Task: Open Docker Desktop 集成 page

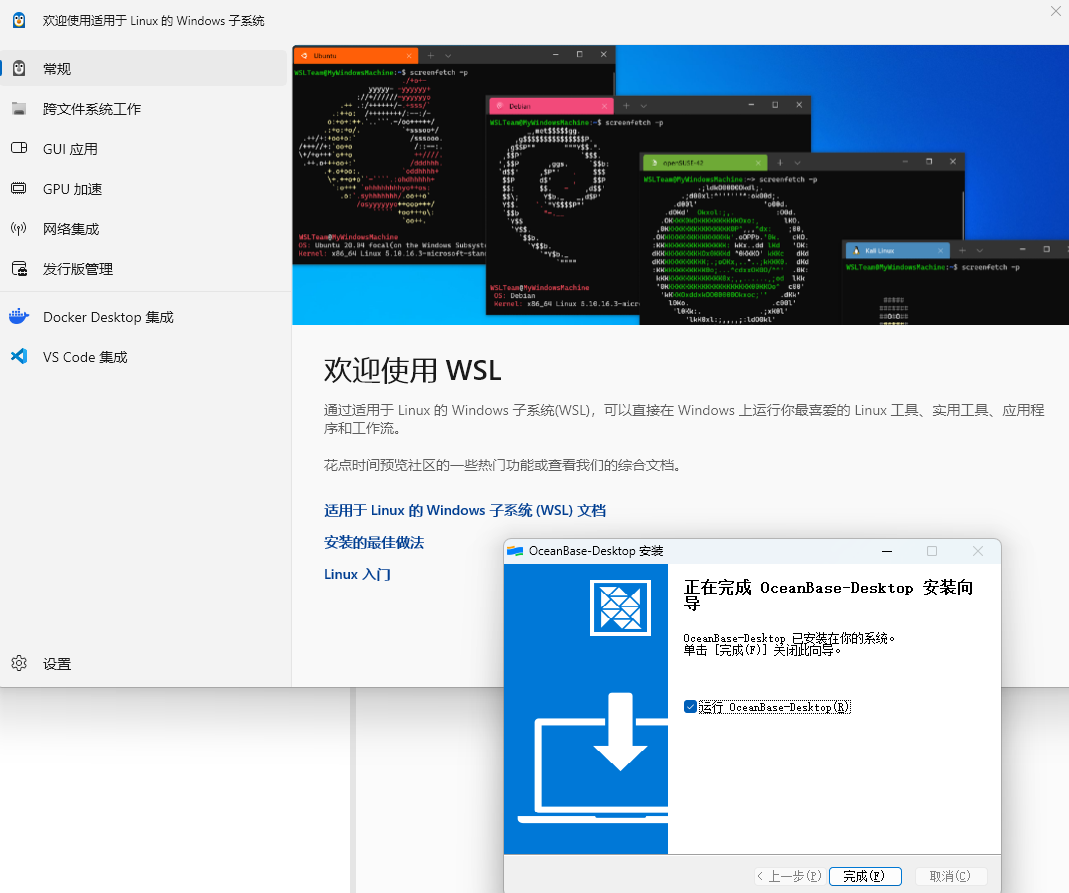Action: [x=144, y=317]
